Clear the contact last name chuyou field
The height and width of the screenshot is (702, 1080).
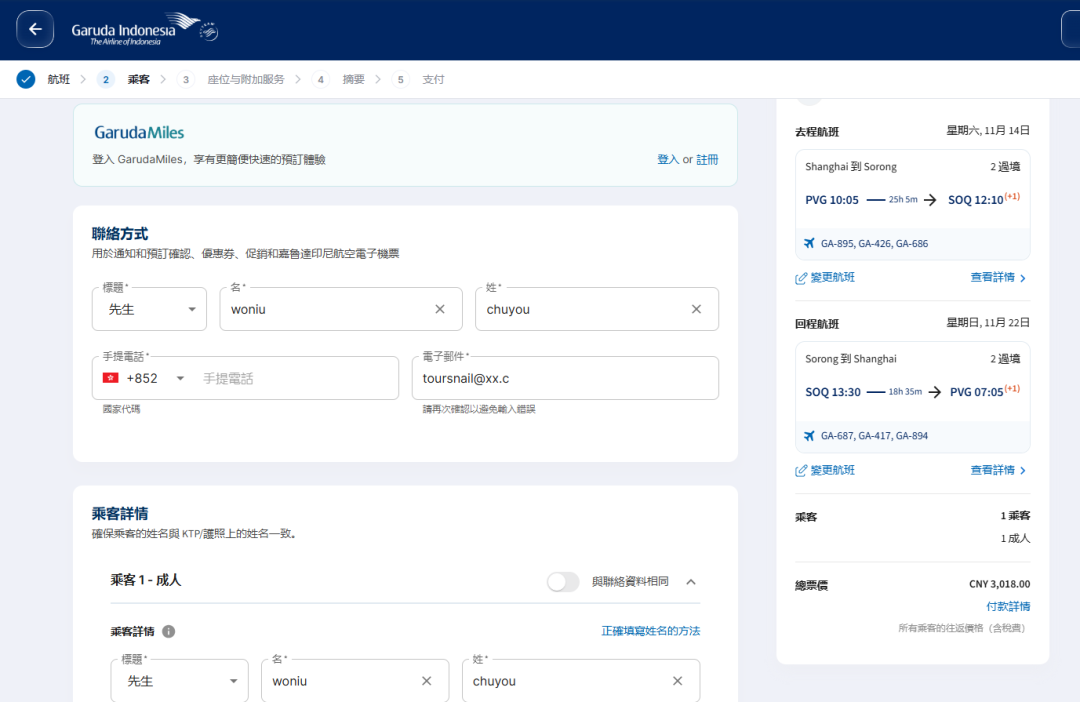696,309
